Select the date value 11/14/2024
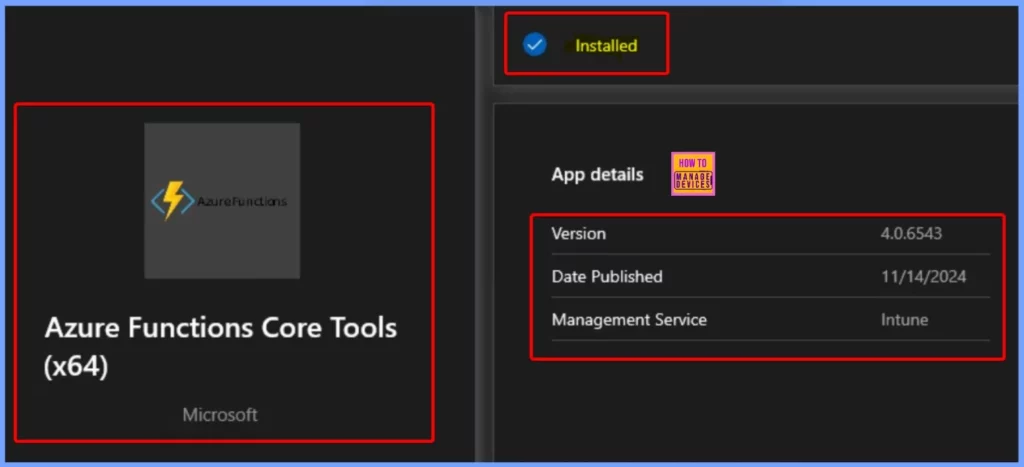 (x=923, y=277)
